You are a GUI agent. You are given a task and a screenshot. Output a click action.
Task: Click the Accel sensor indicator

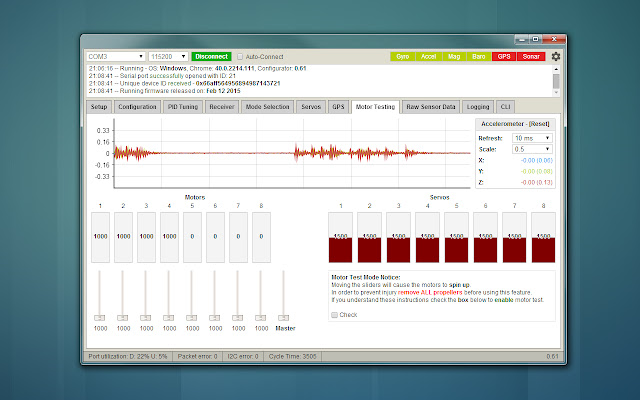(430, 57)
